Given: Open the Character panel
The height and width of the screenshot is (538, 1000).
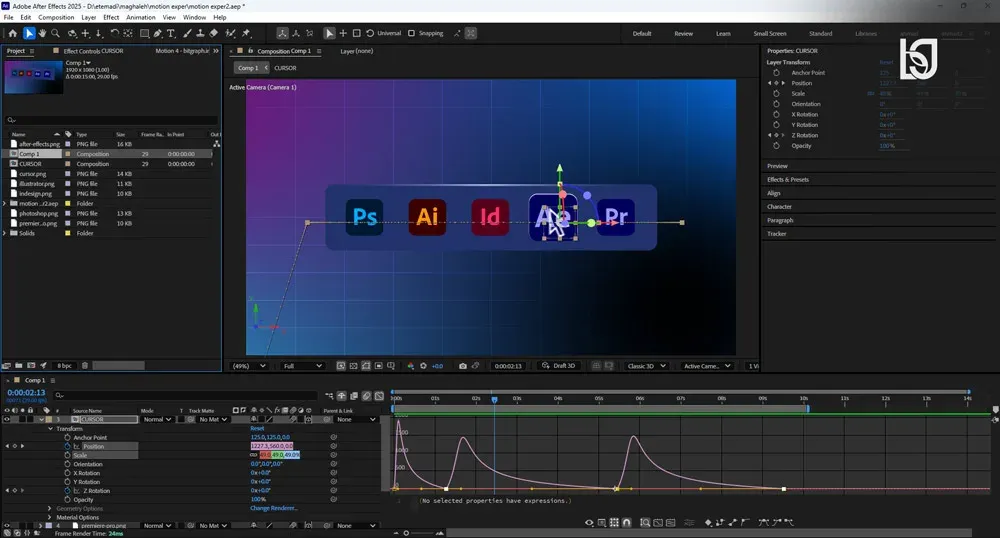Looking at the screenshot, I should pos(779,207).
